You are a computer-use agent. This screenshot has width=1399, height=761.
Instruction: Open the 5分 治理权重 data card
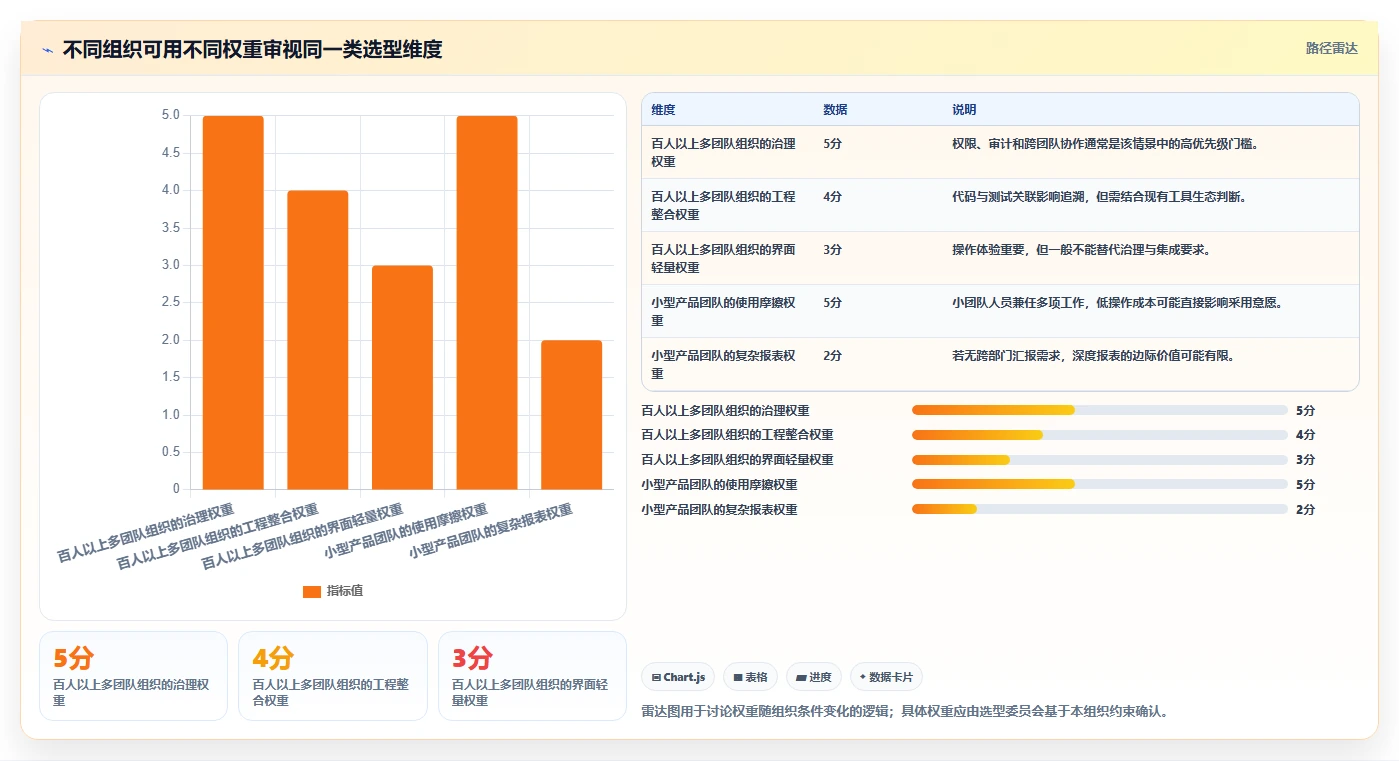[x=133, y=675]
